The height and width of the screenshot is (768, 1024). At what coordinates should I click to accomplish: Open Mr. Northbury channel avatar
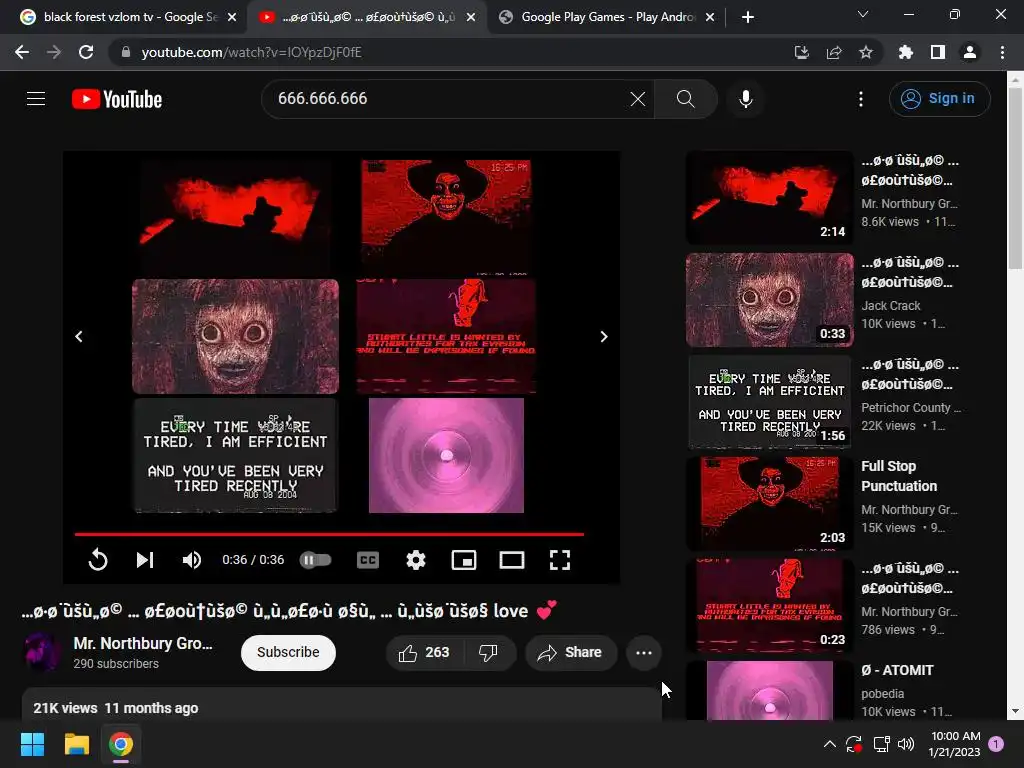(x=42, y=652)
